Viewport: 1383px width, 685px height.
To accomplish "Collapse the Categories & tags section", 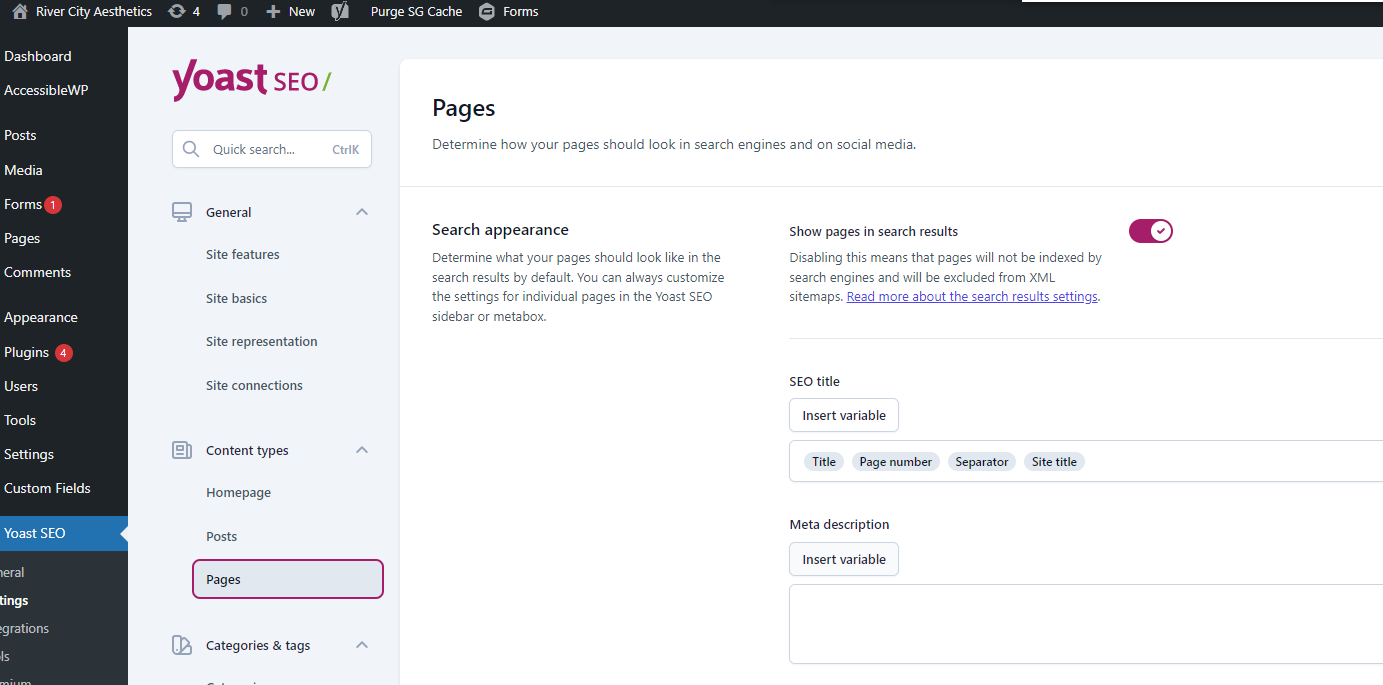I will (x=362, y=645).
